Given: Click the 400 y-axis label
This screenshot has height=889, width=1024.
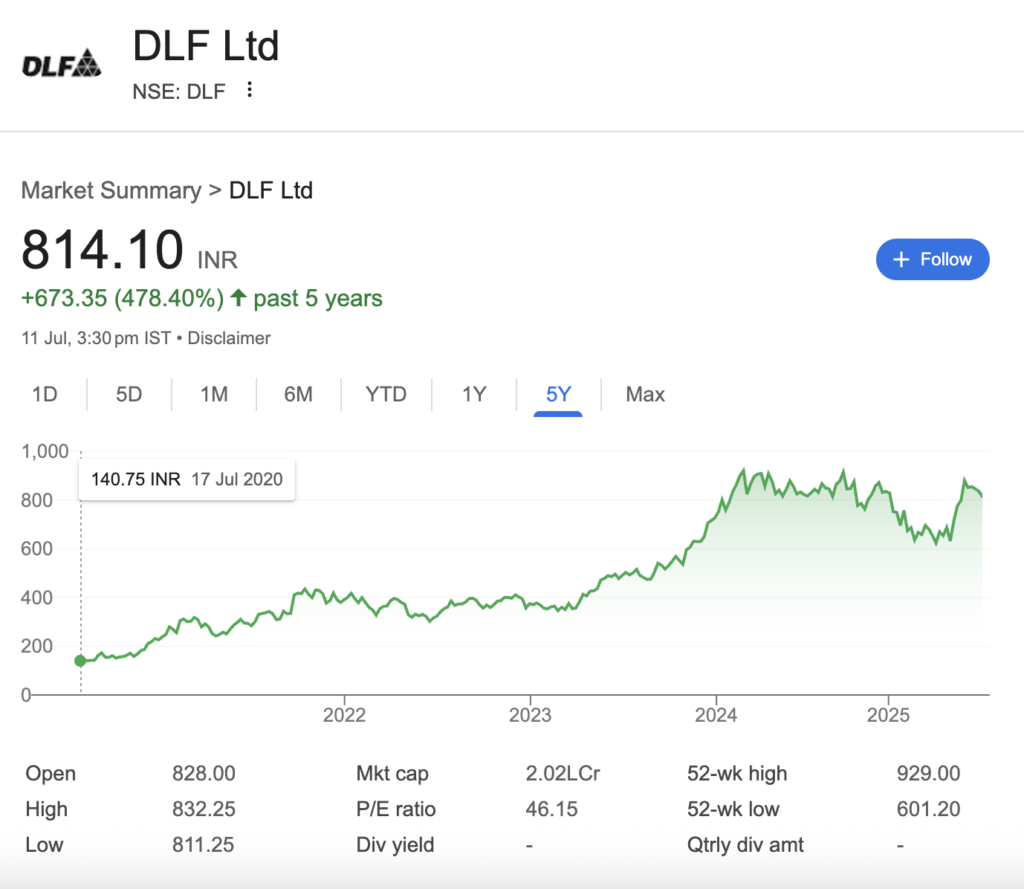Looking at the screenshot, I should [x=37, y=598].
